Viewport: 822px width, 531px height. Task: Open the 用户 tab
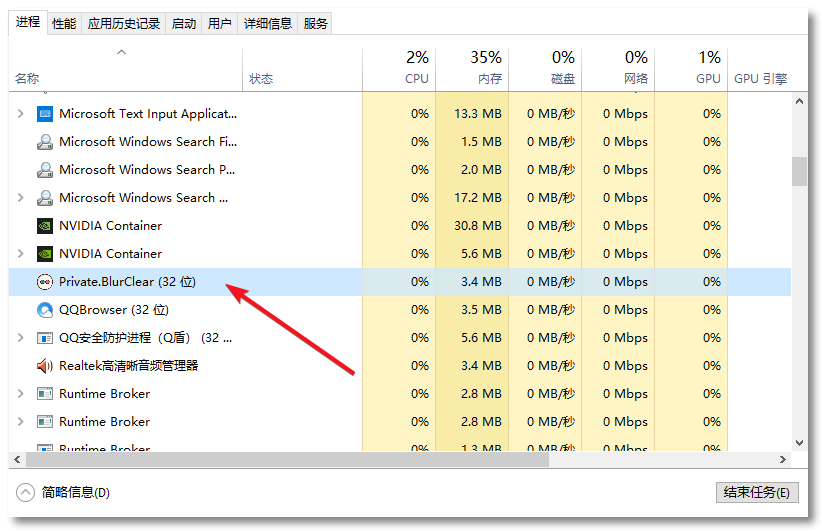pos(219,24)
